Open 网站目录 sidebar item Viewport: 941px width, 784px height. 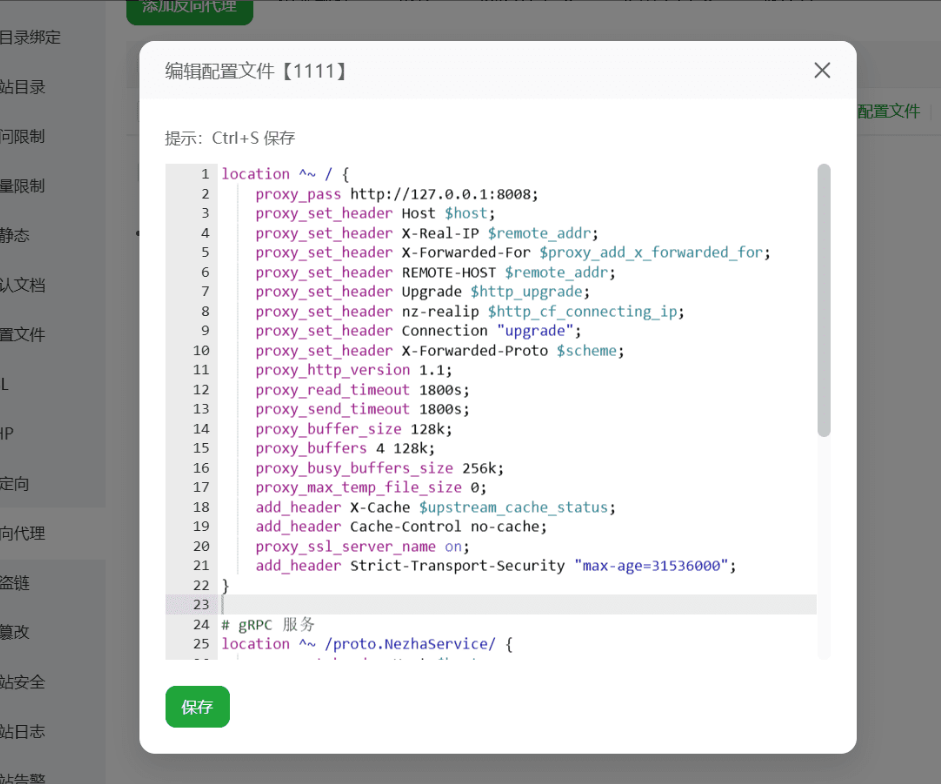click(x=23, y=87)
